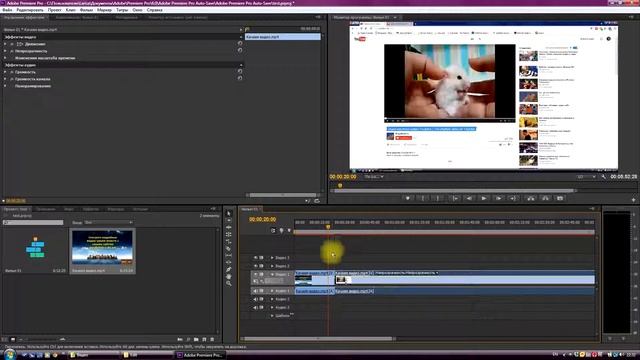Select the Razor tool
The image size is (640, 360).
point(229,248)
